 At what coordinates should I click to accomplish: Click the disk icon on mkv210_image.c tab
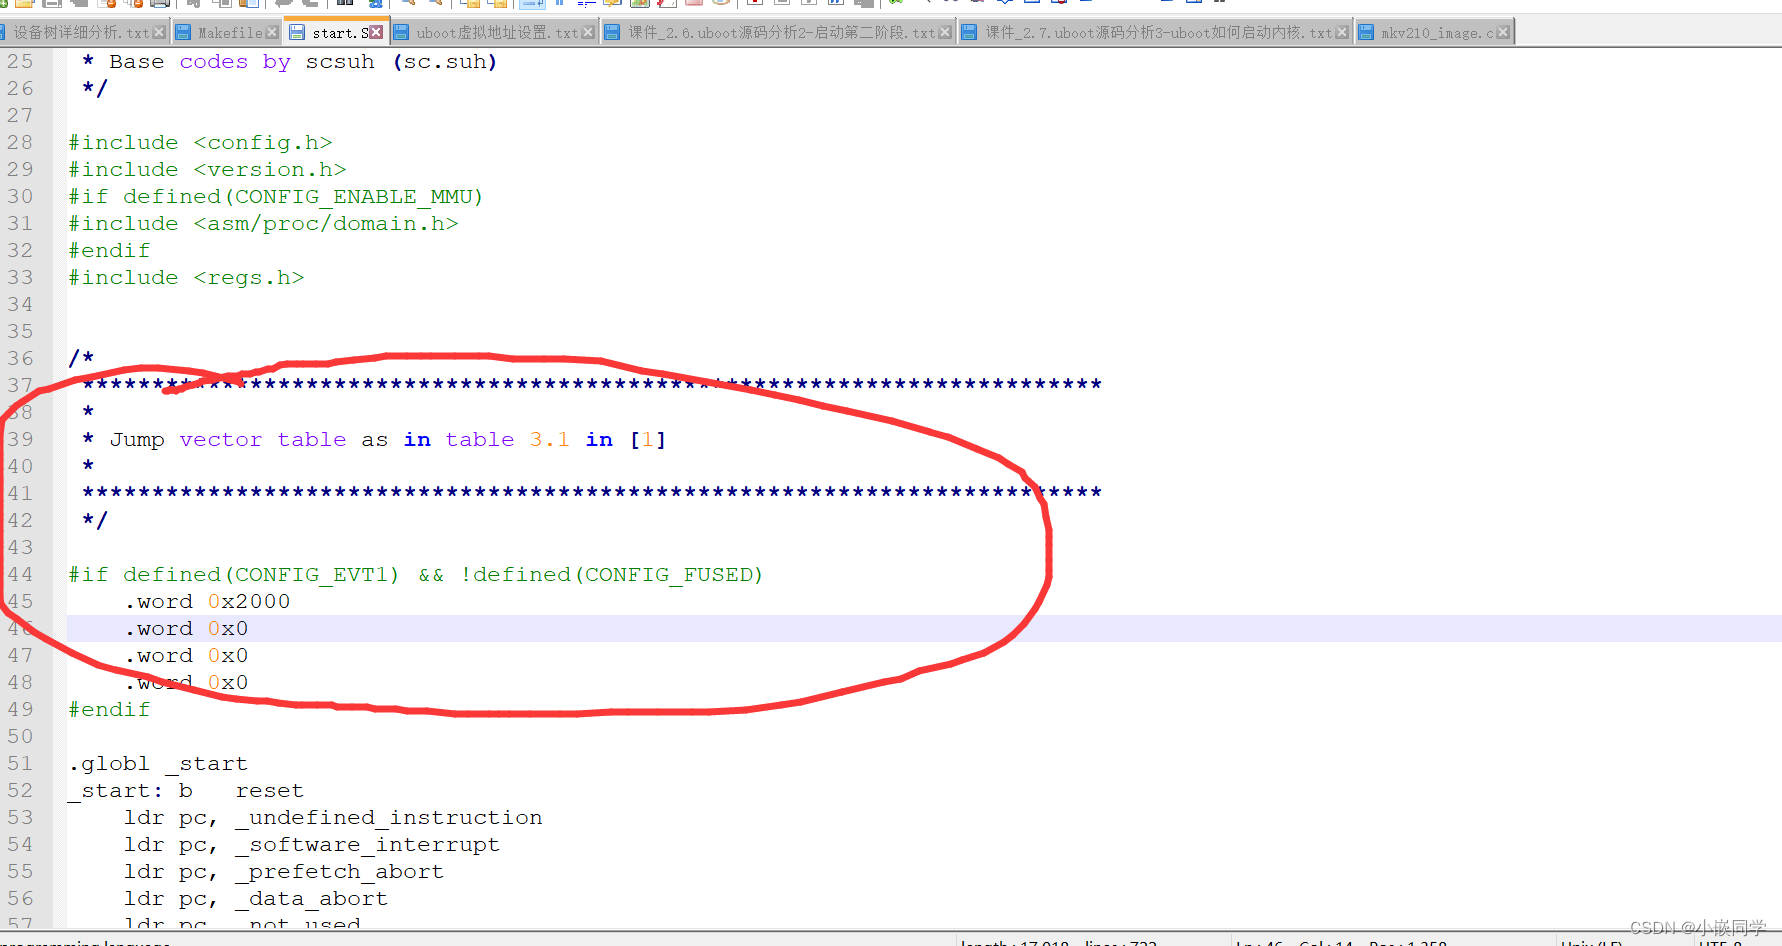pyautogui.click(x=1366, y=33)
